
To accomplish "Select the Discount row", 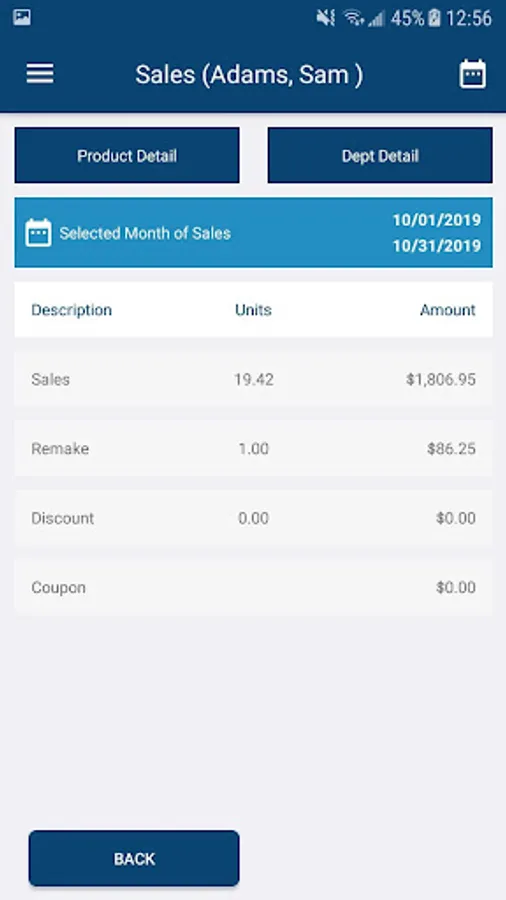I will coord(253,518).
